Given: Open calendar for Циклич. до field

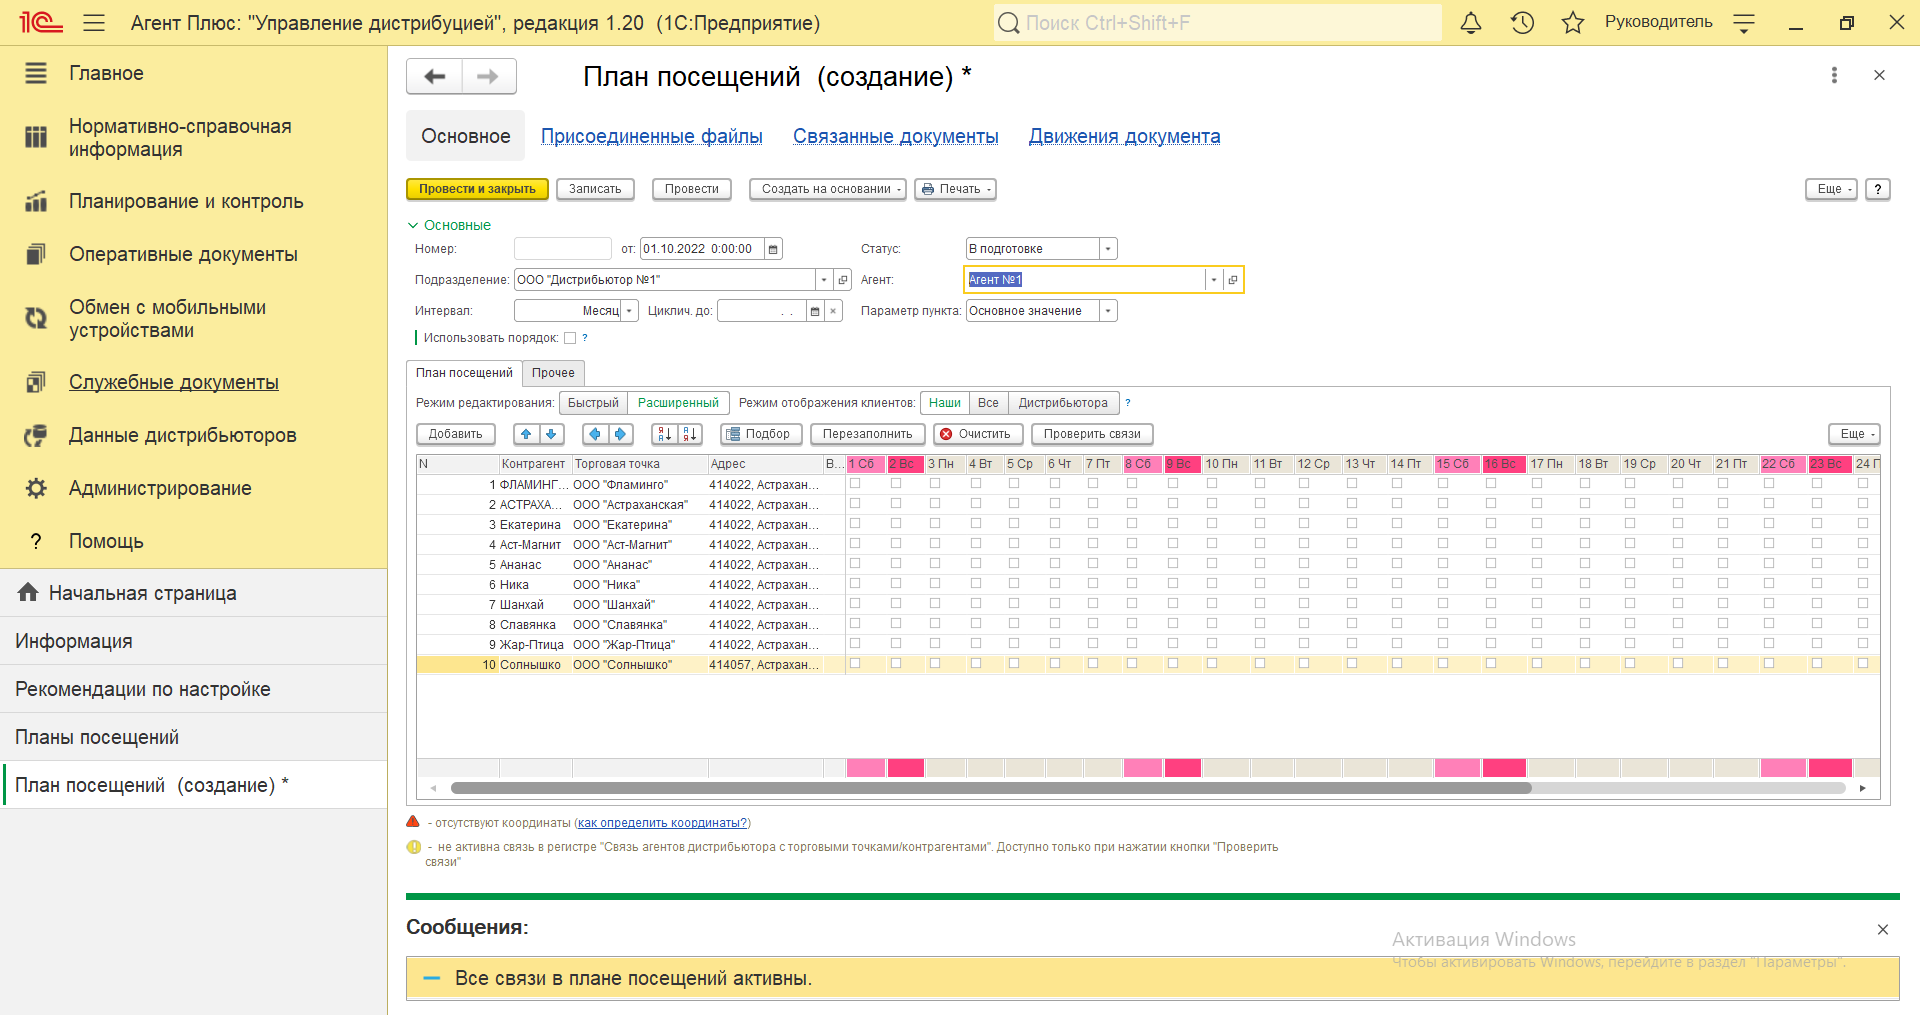Looking at the screenshot, I should pos(815,311).
